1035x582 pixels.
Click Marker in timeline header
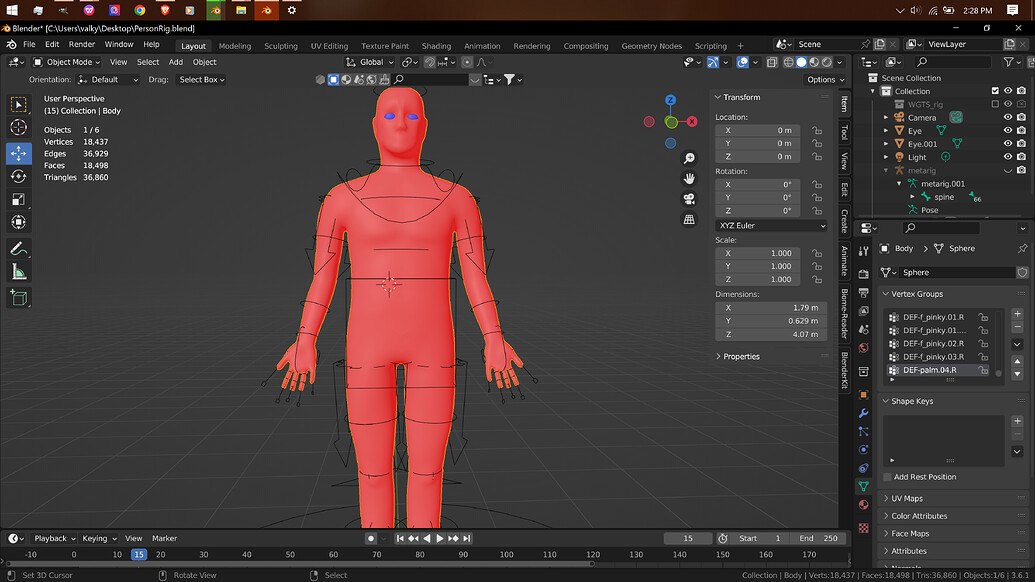(x=164, y=538)
